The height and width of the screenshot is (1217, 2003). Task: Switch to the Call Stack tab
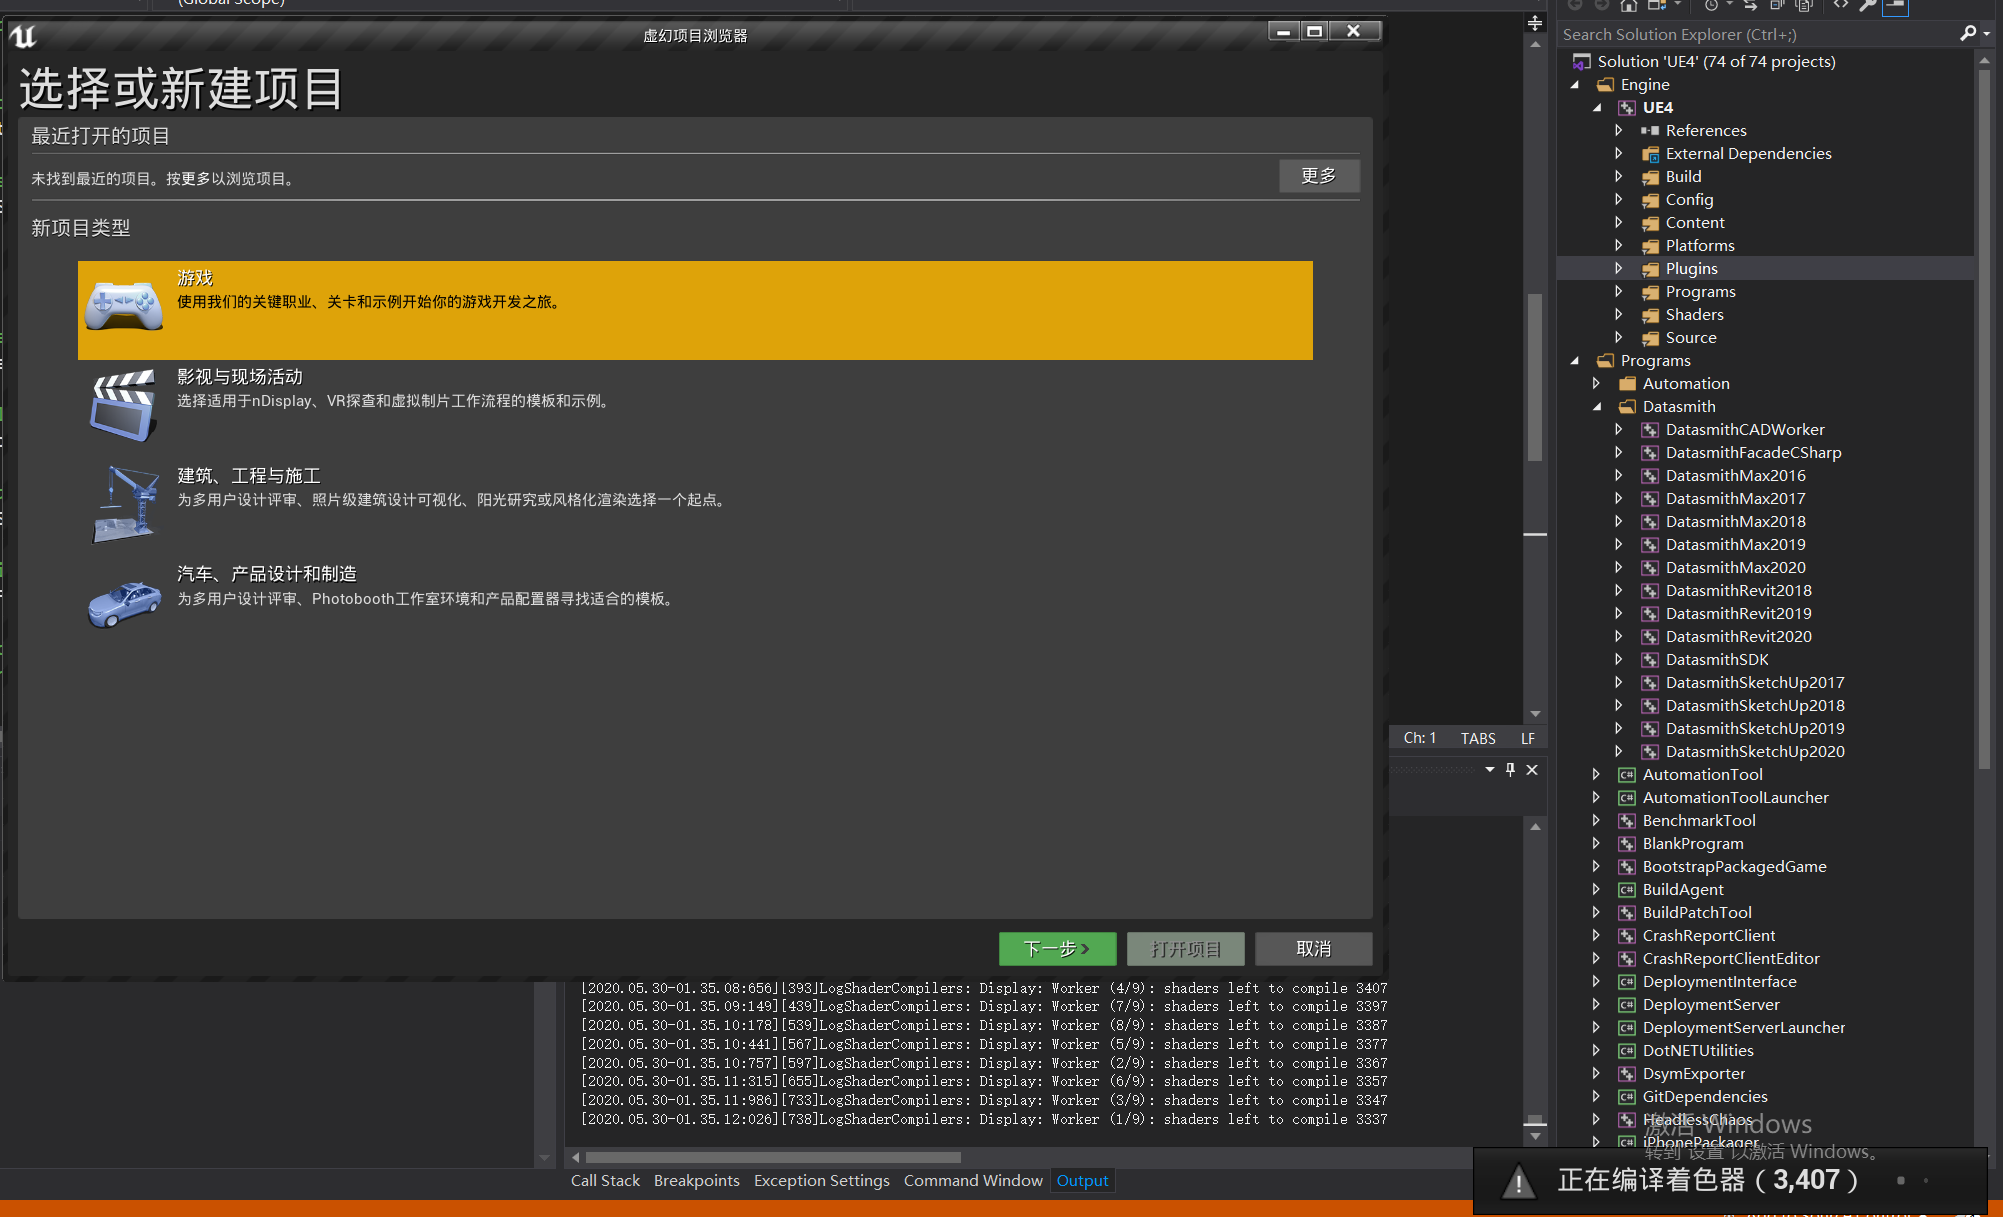tap(605, 1181)
